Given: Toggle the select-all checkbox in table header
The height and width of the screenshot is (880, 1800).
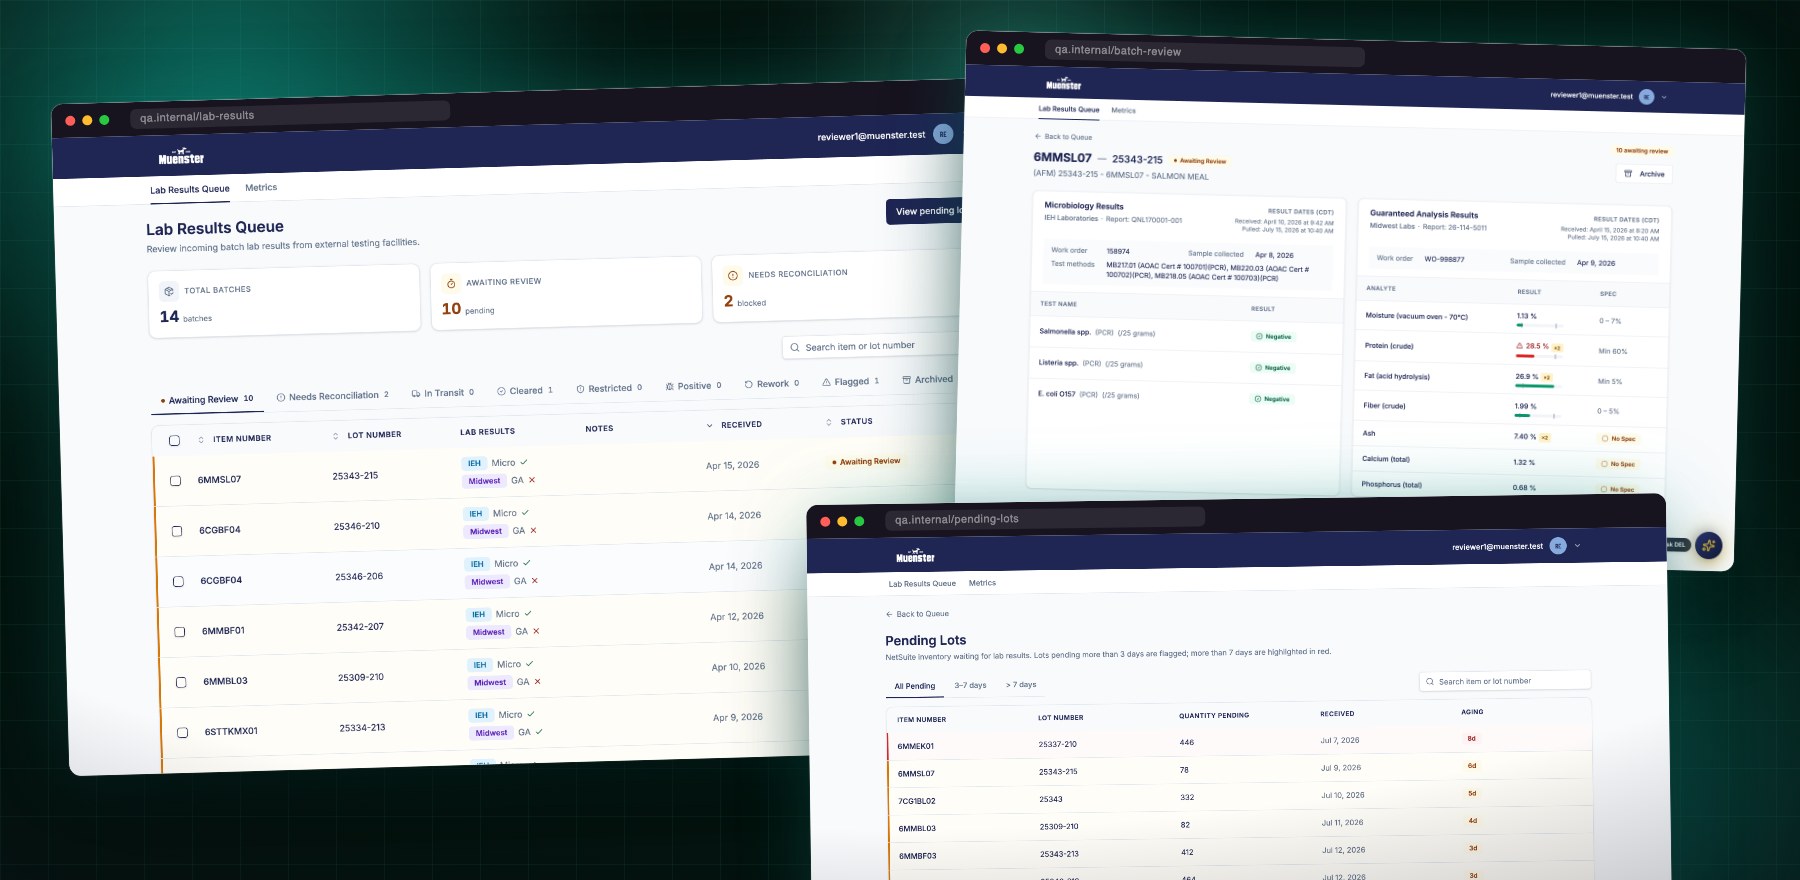Looking at the screenshot, I should [174, 440].
